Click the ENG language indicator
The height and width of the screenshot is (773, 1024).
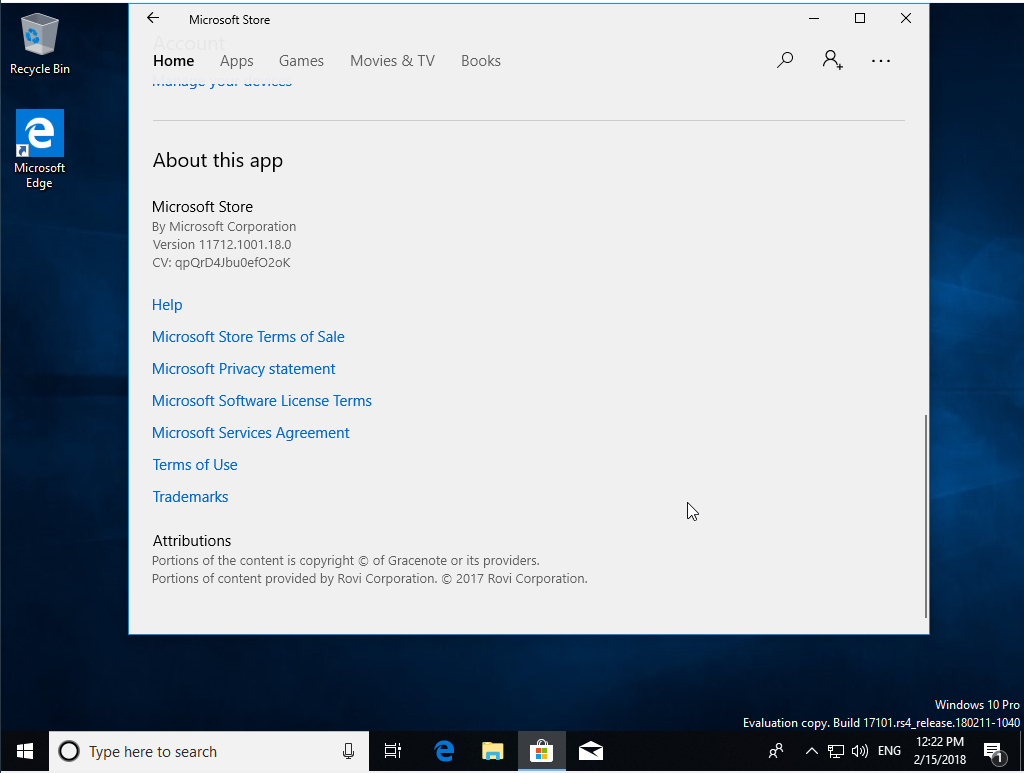889,751
